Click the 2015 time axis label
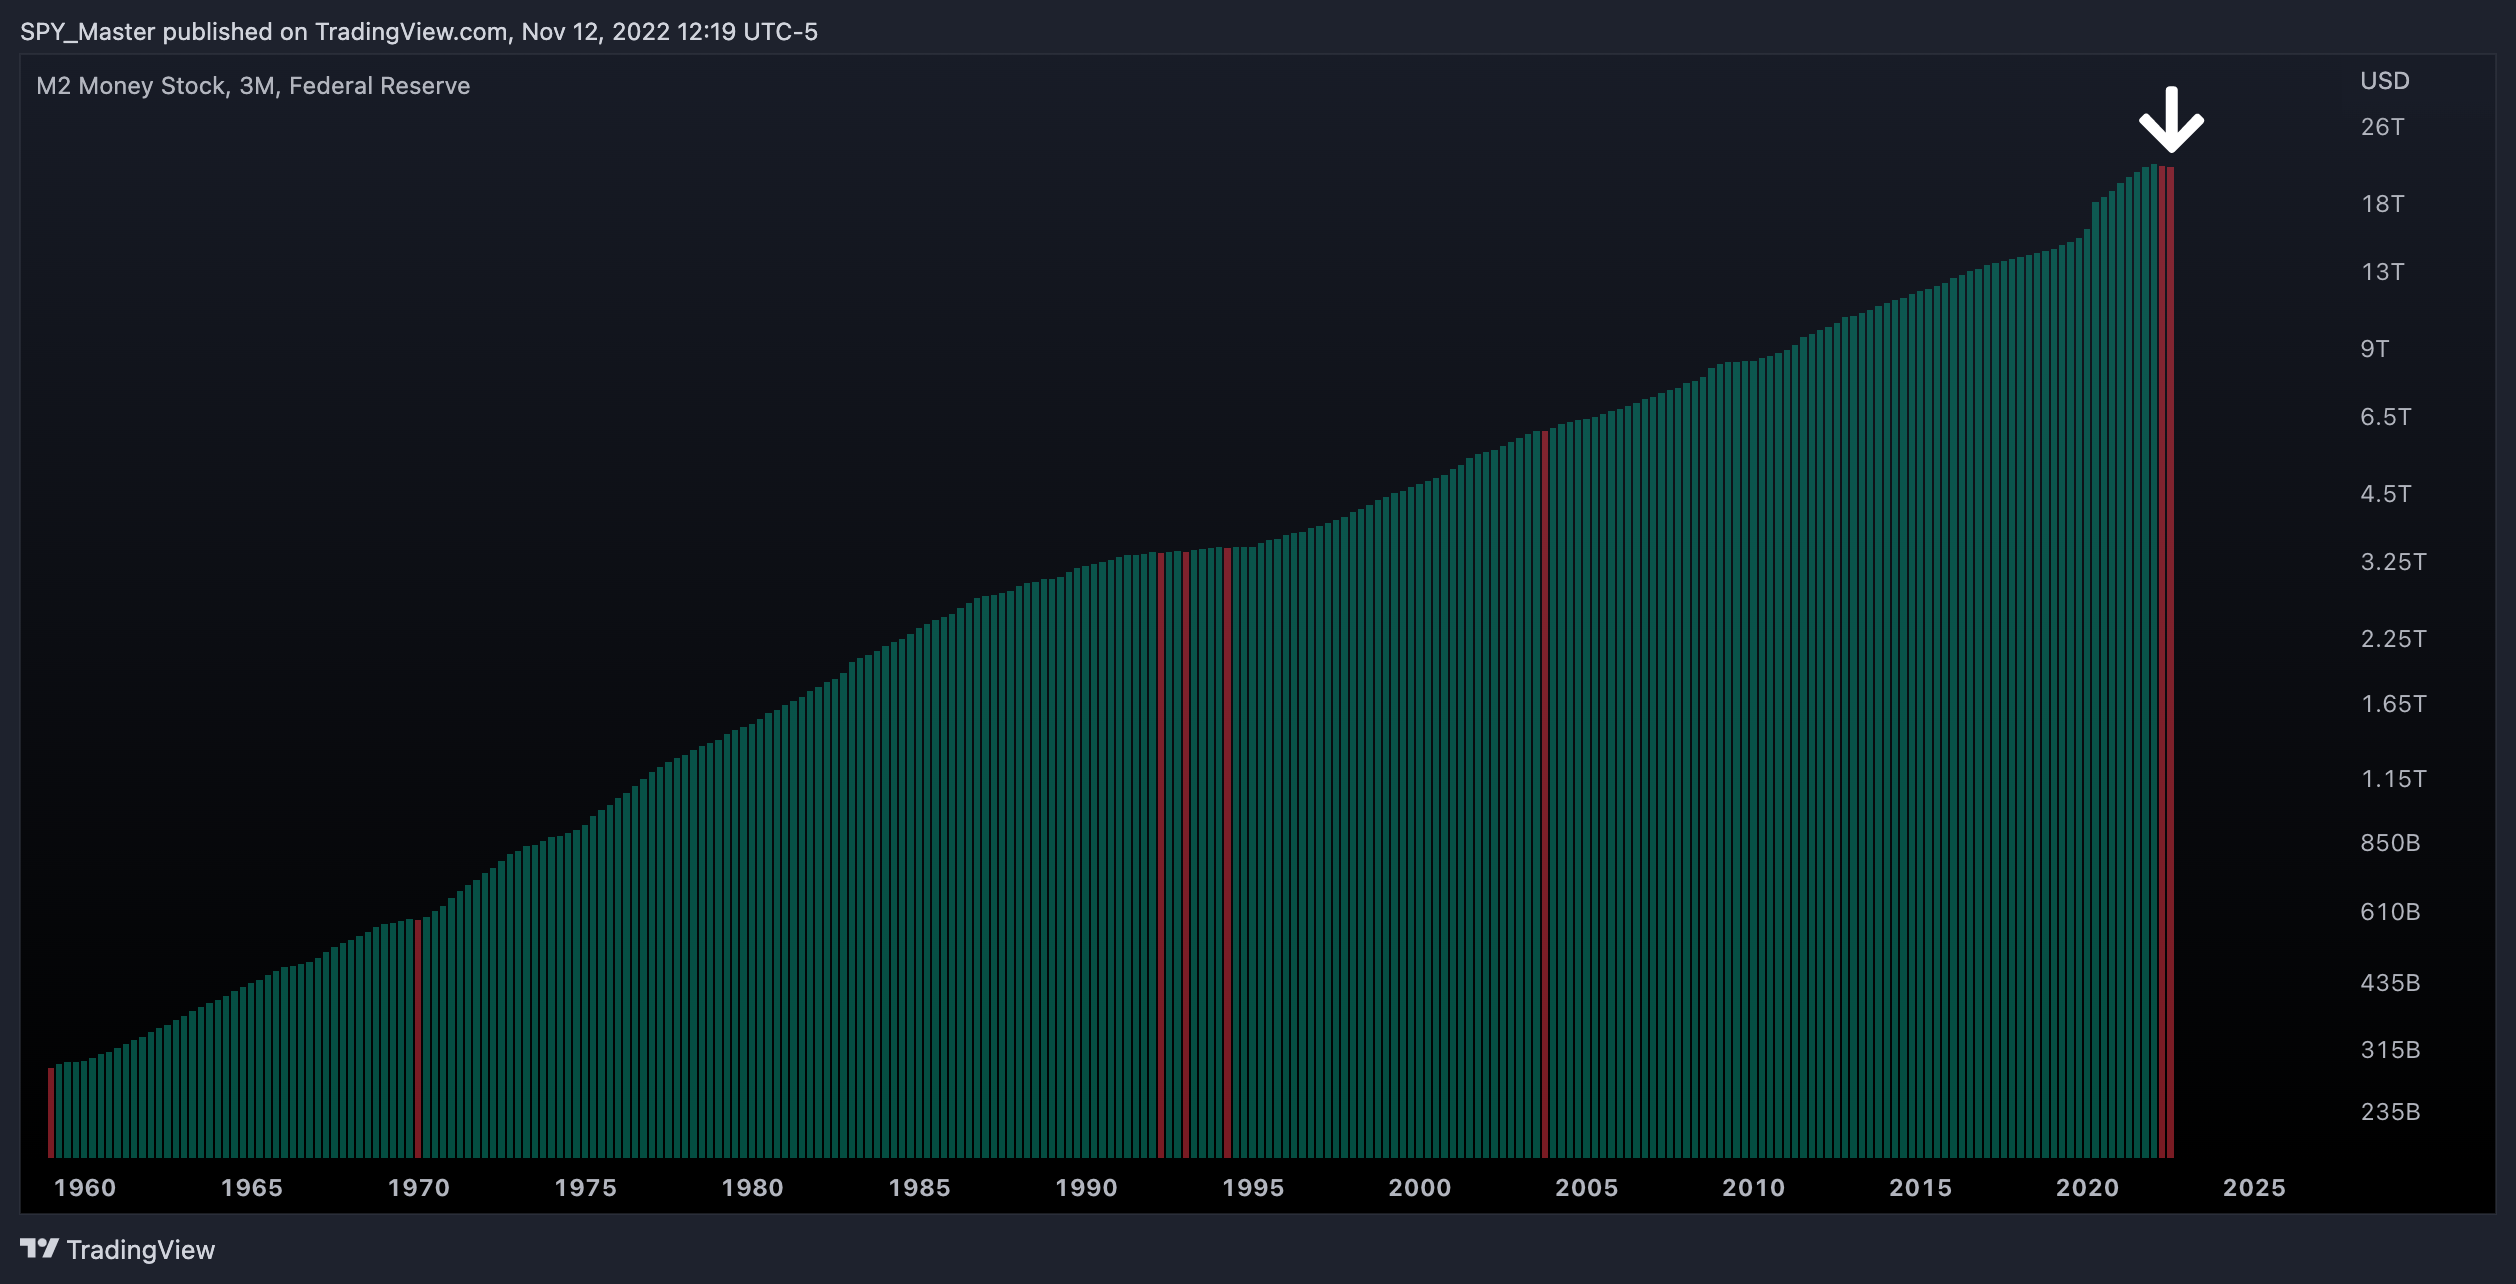This screenshot has width=2516, height=1284. point(1921,1188)
